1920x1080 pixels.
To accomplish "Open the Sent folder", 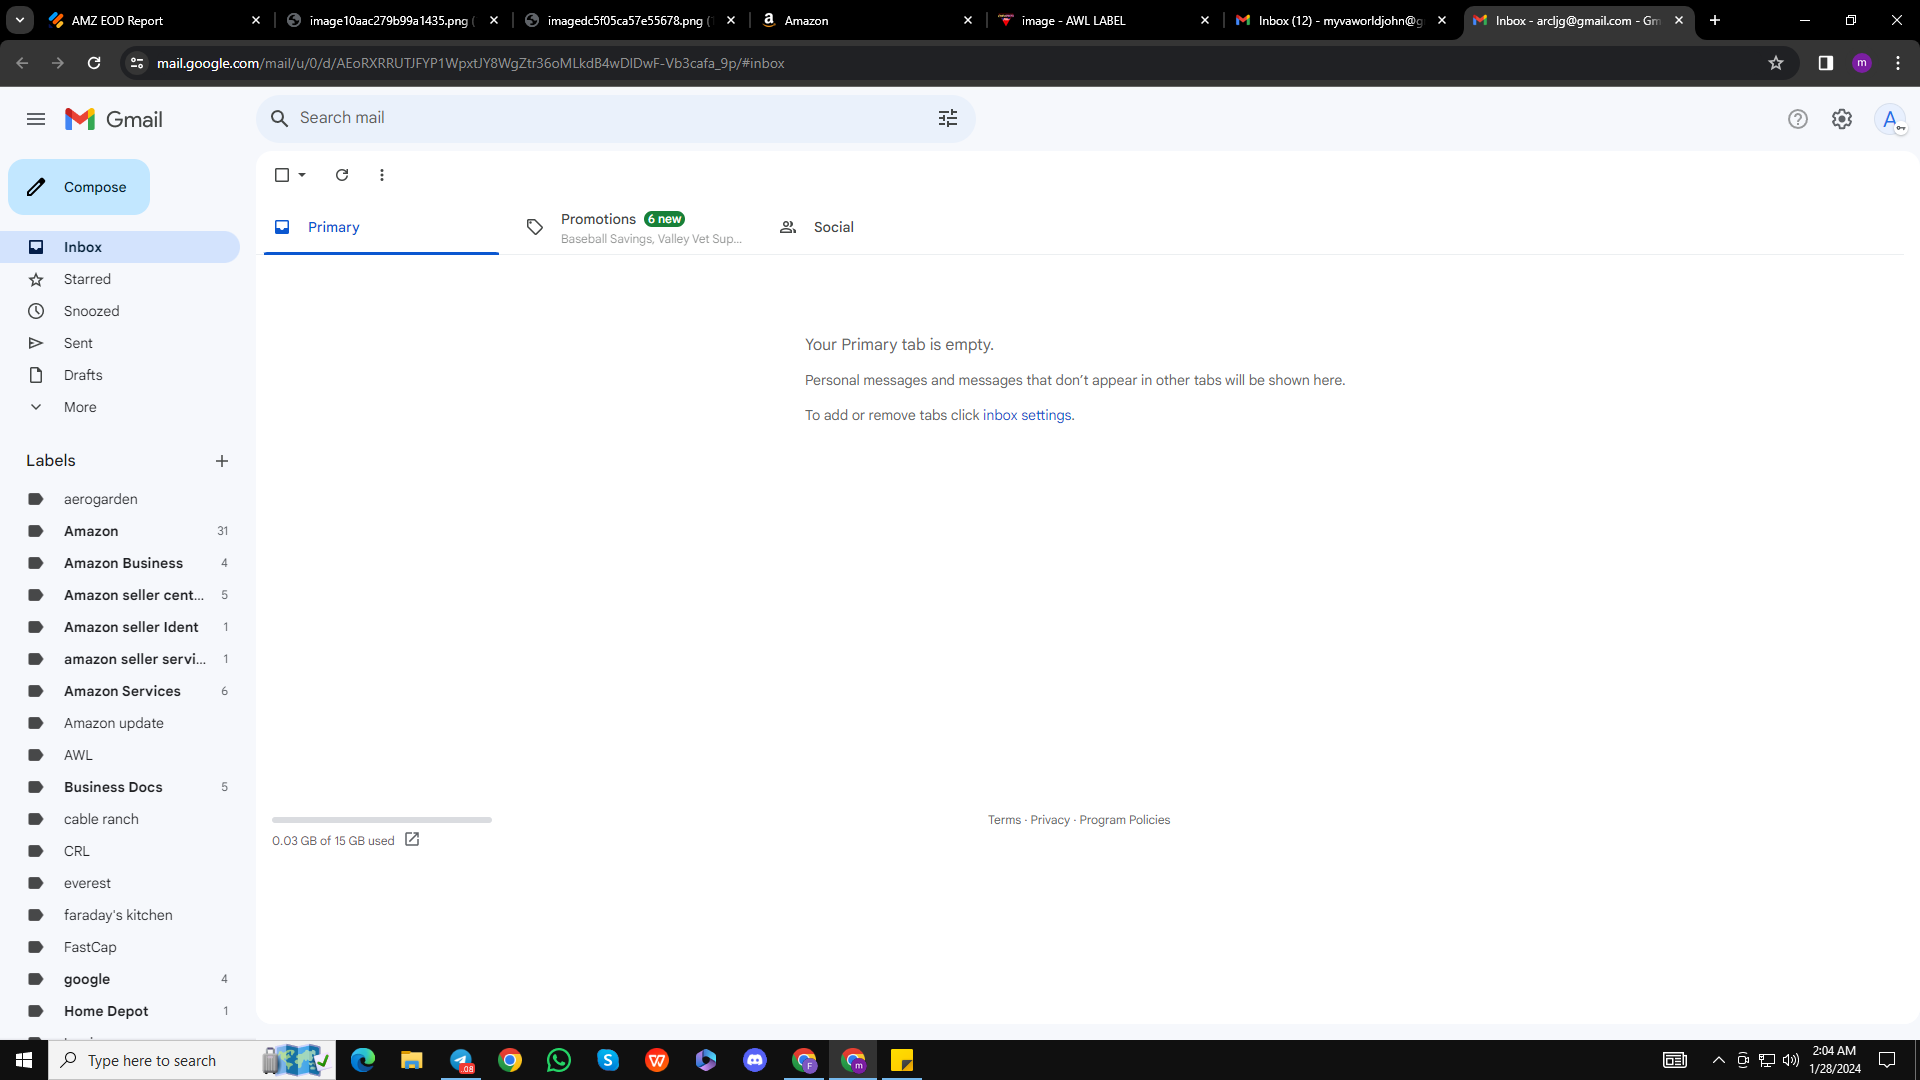I will tap(120, 343).
